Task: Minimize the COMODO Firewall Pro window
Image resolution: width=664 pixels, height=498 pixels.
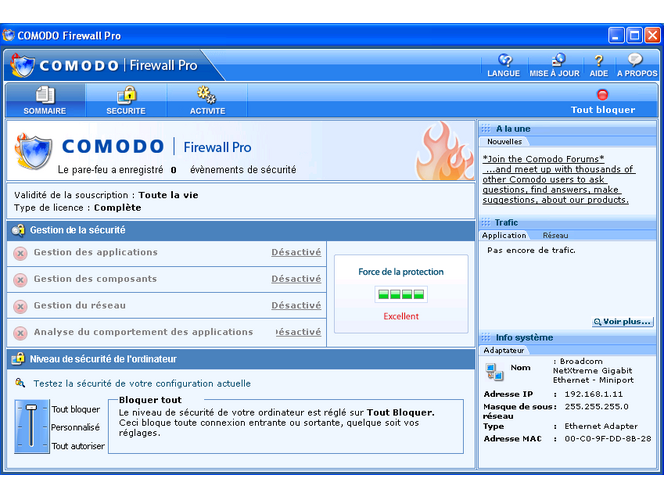Action: pyautogui.click(x=616, y=36)
